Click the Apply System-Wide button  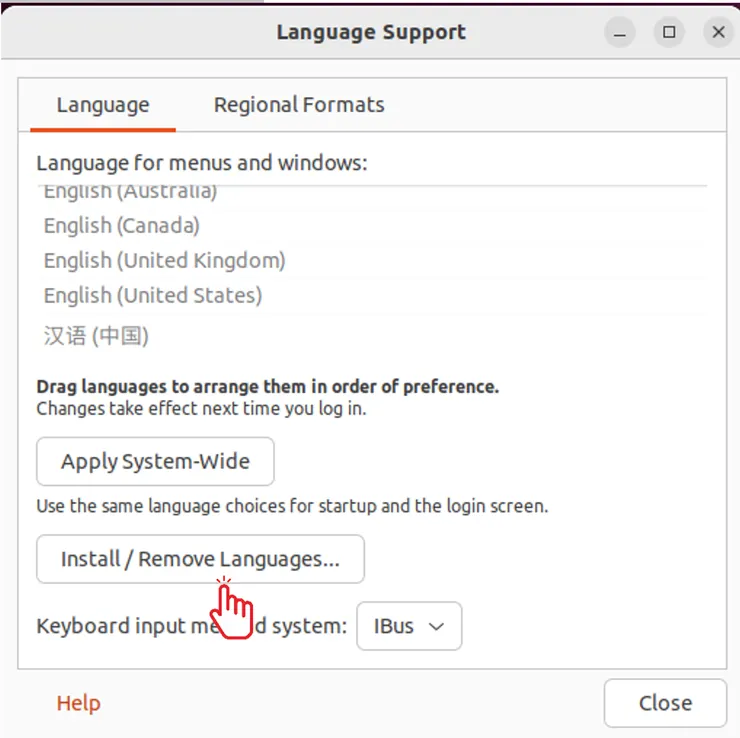point(155,462)
